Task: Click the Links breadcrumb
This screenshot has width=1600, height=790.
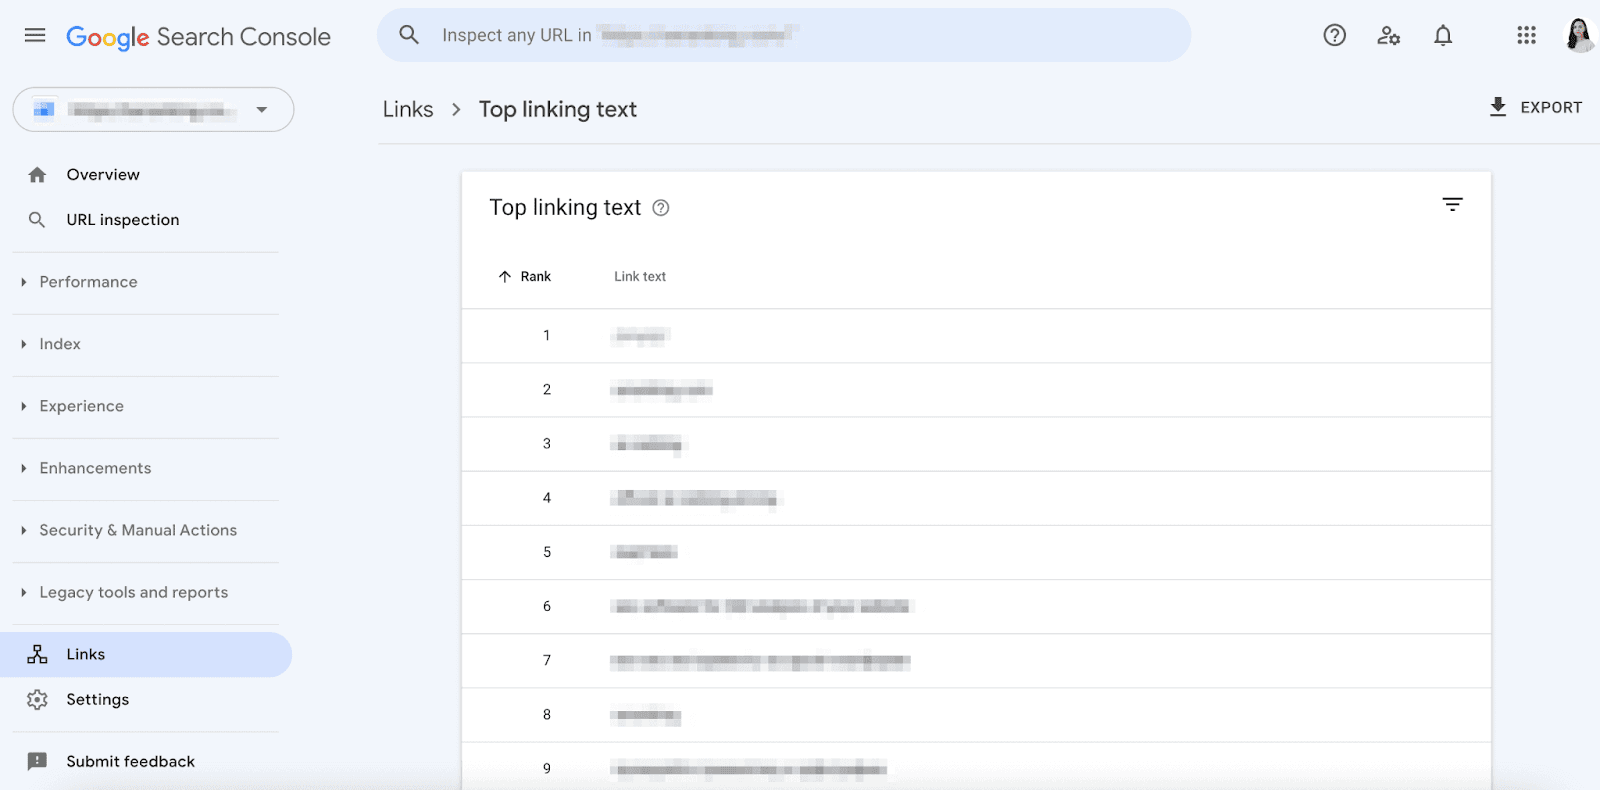Action: 408,109
